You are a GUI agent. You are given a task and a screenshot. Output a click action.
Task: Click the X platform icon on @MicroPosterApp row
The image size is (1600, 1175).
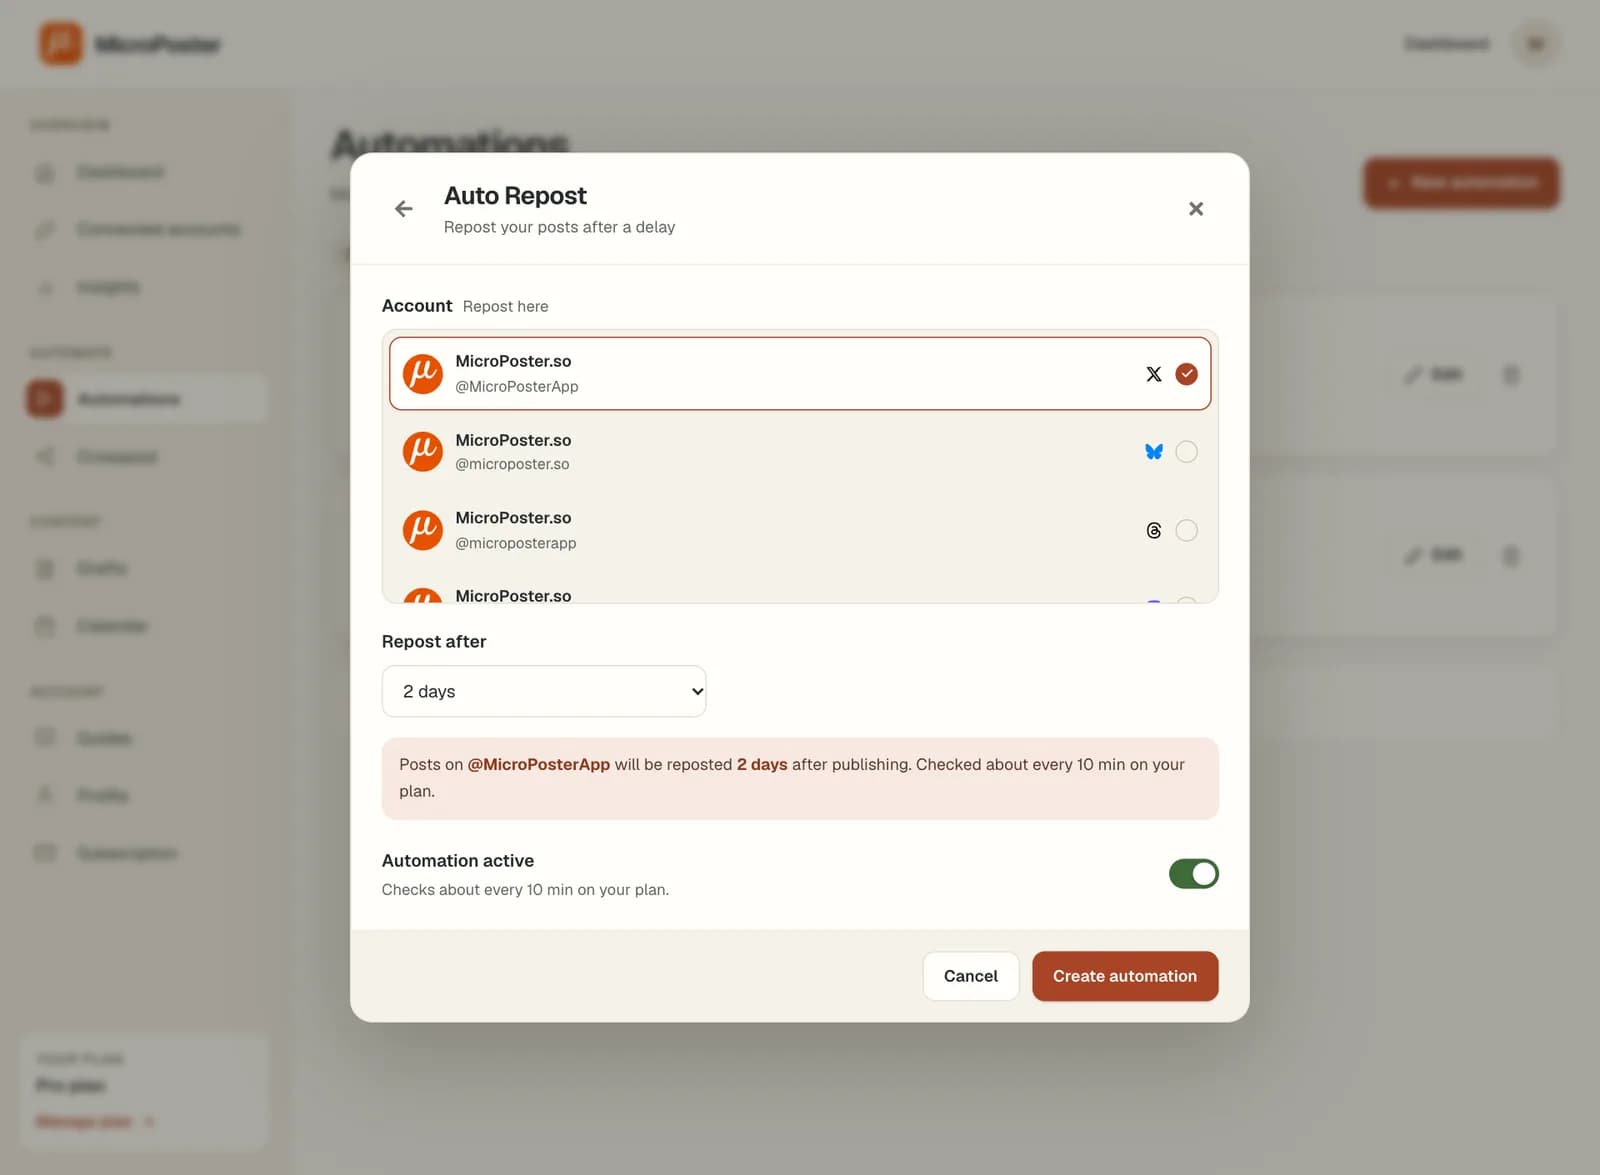click(x=1153, y=374)
